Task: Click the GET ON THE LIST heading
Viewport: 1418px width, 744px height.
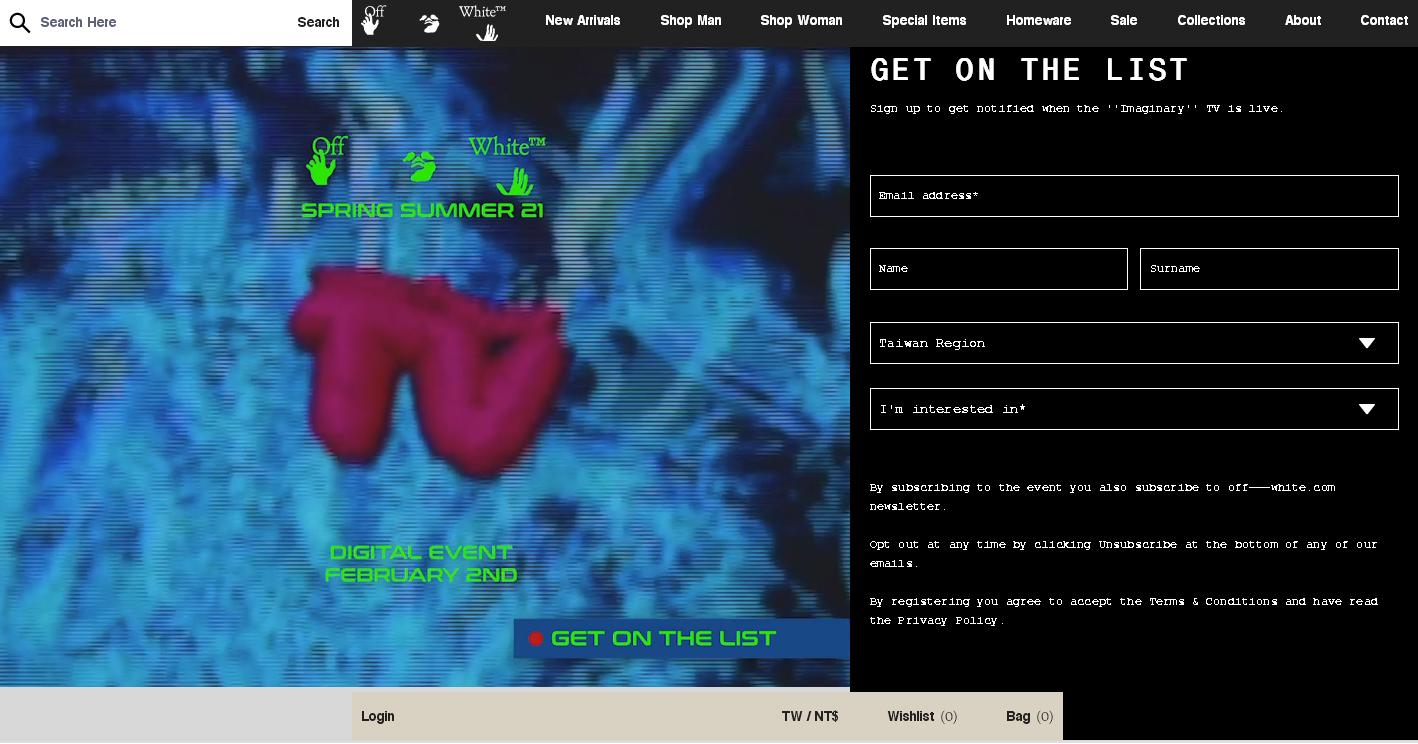Action: [x=1029, y=69]
